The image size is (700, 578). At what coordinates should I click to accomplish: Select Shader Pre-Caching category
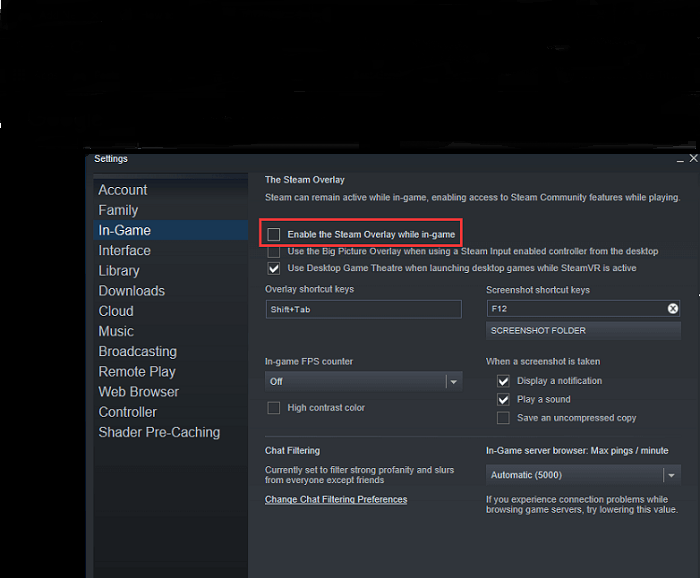coord(171,432)
